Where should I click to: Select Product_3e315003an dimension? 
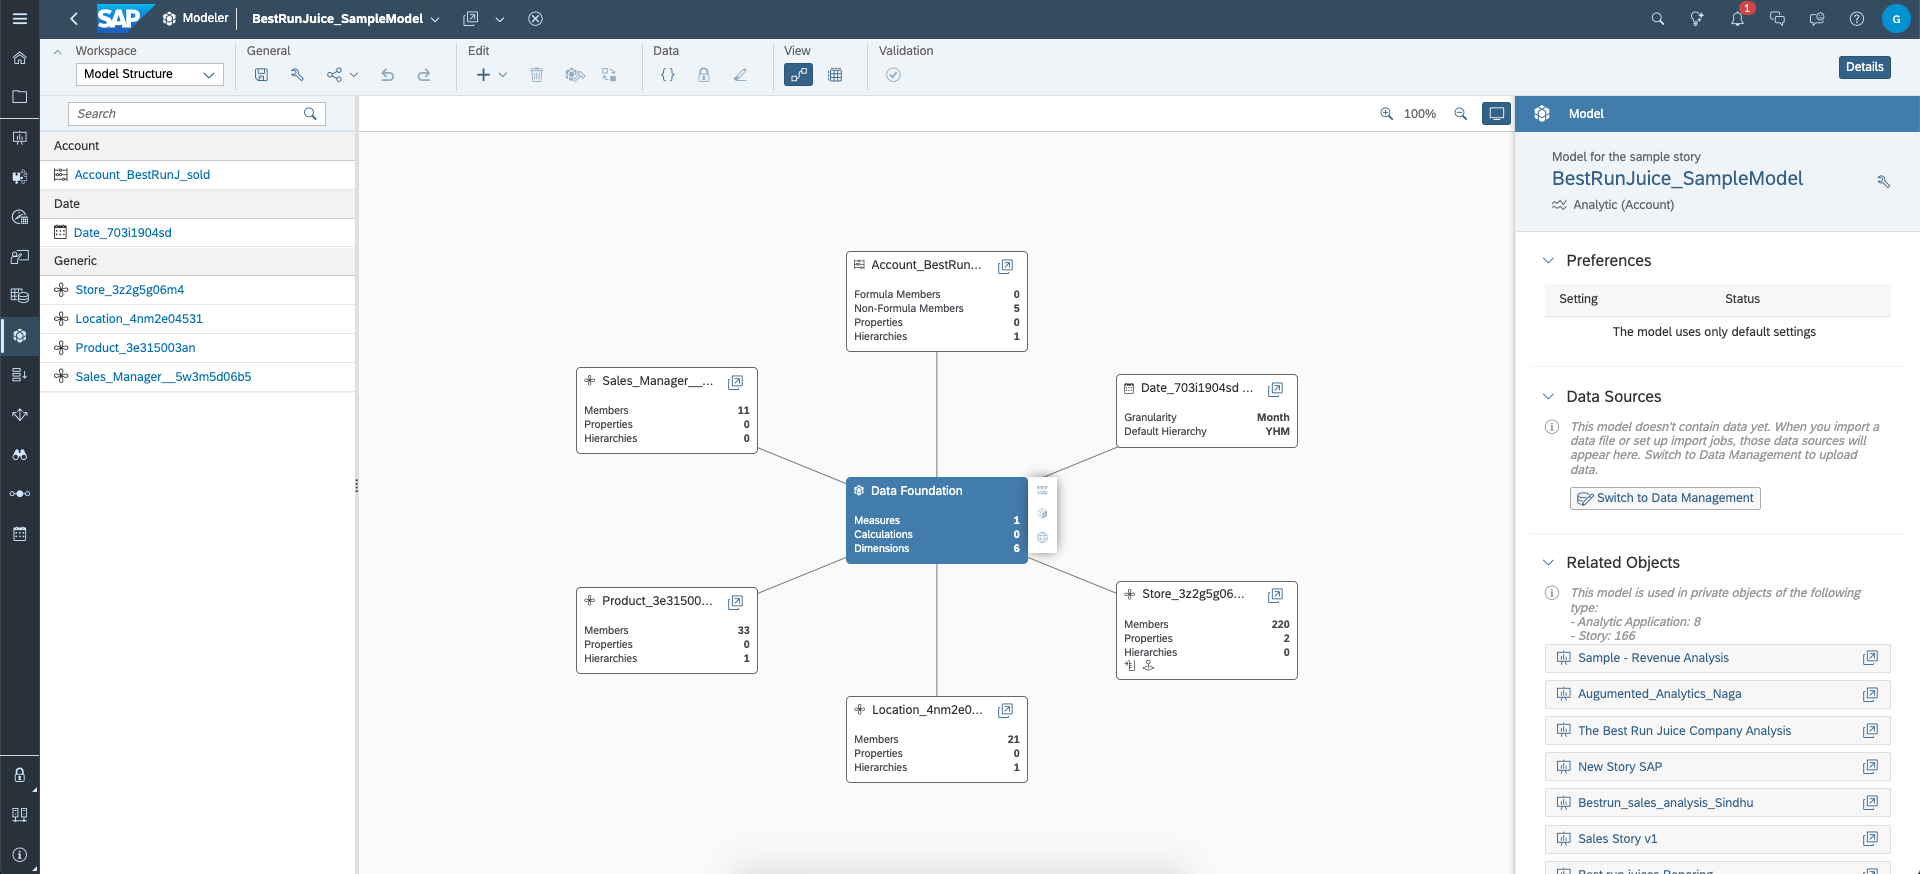tap(135, 348)
